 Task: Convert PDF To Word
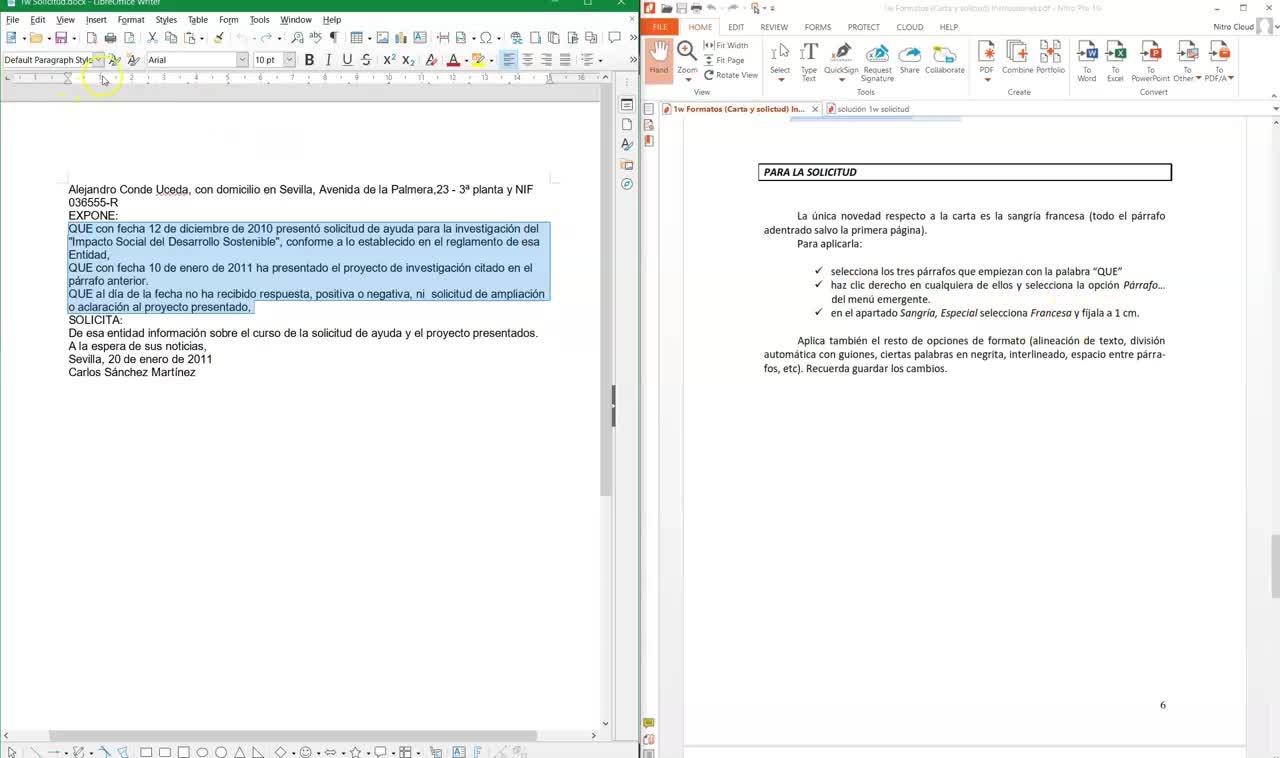click(x=1087, y=60)
